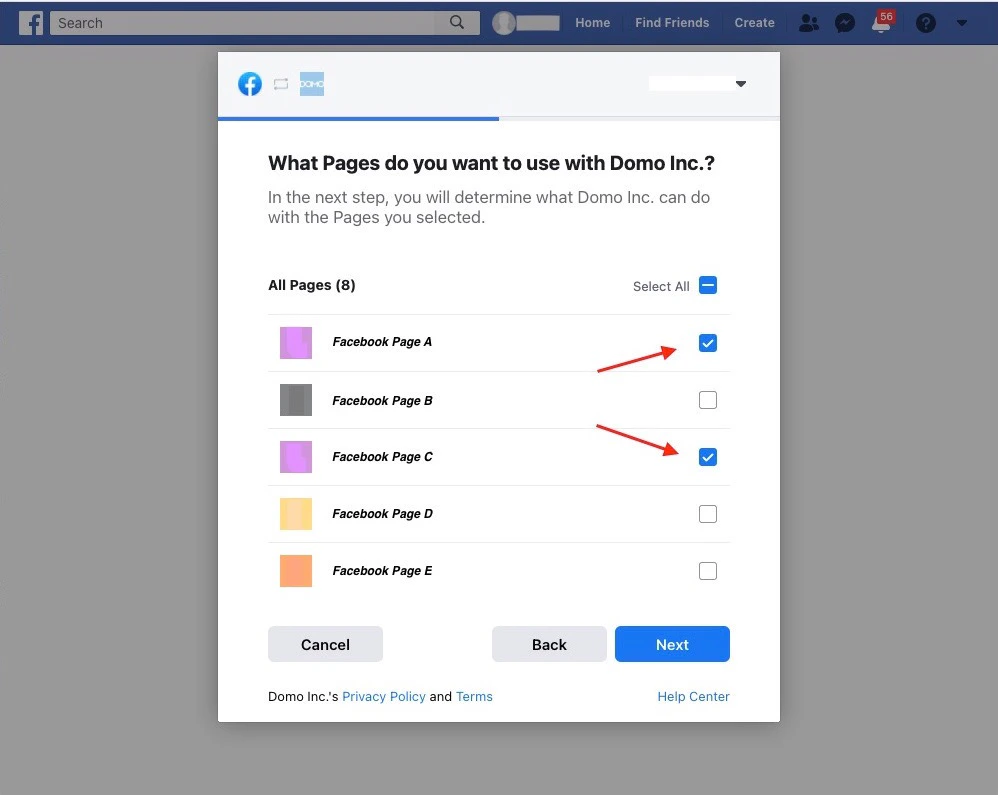Click the Cancel button
998x795 pixels.
(325, 644)
